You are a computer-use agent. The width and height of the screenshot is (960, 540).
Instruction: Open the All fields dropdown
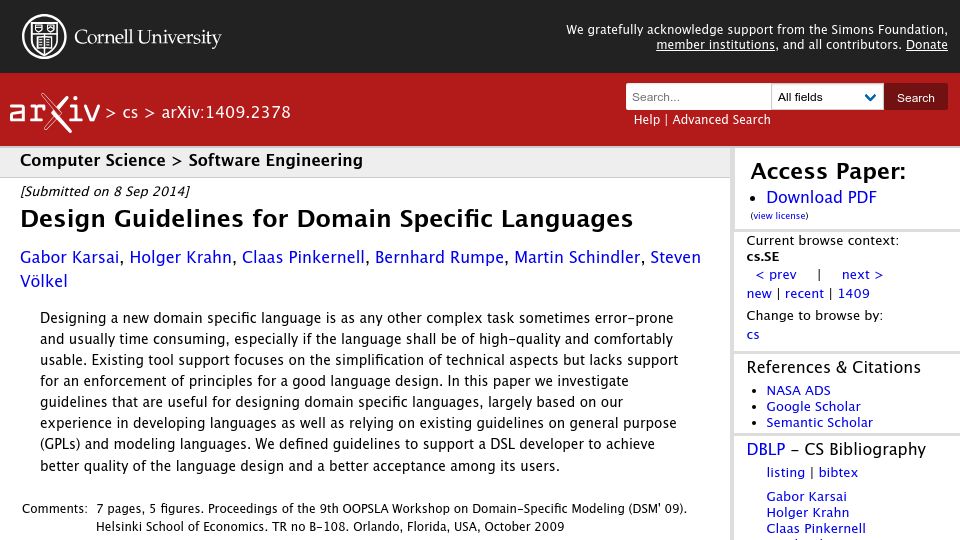tap(827, 97)
